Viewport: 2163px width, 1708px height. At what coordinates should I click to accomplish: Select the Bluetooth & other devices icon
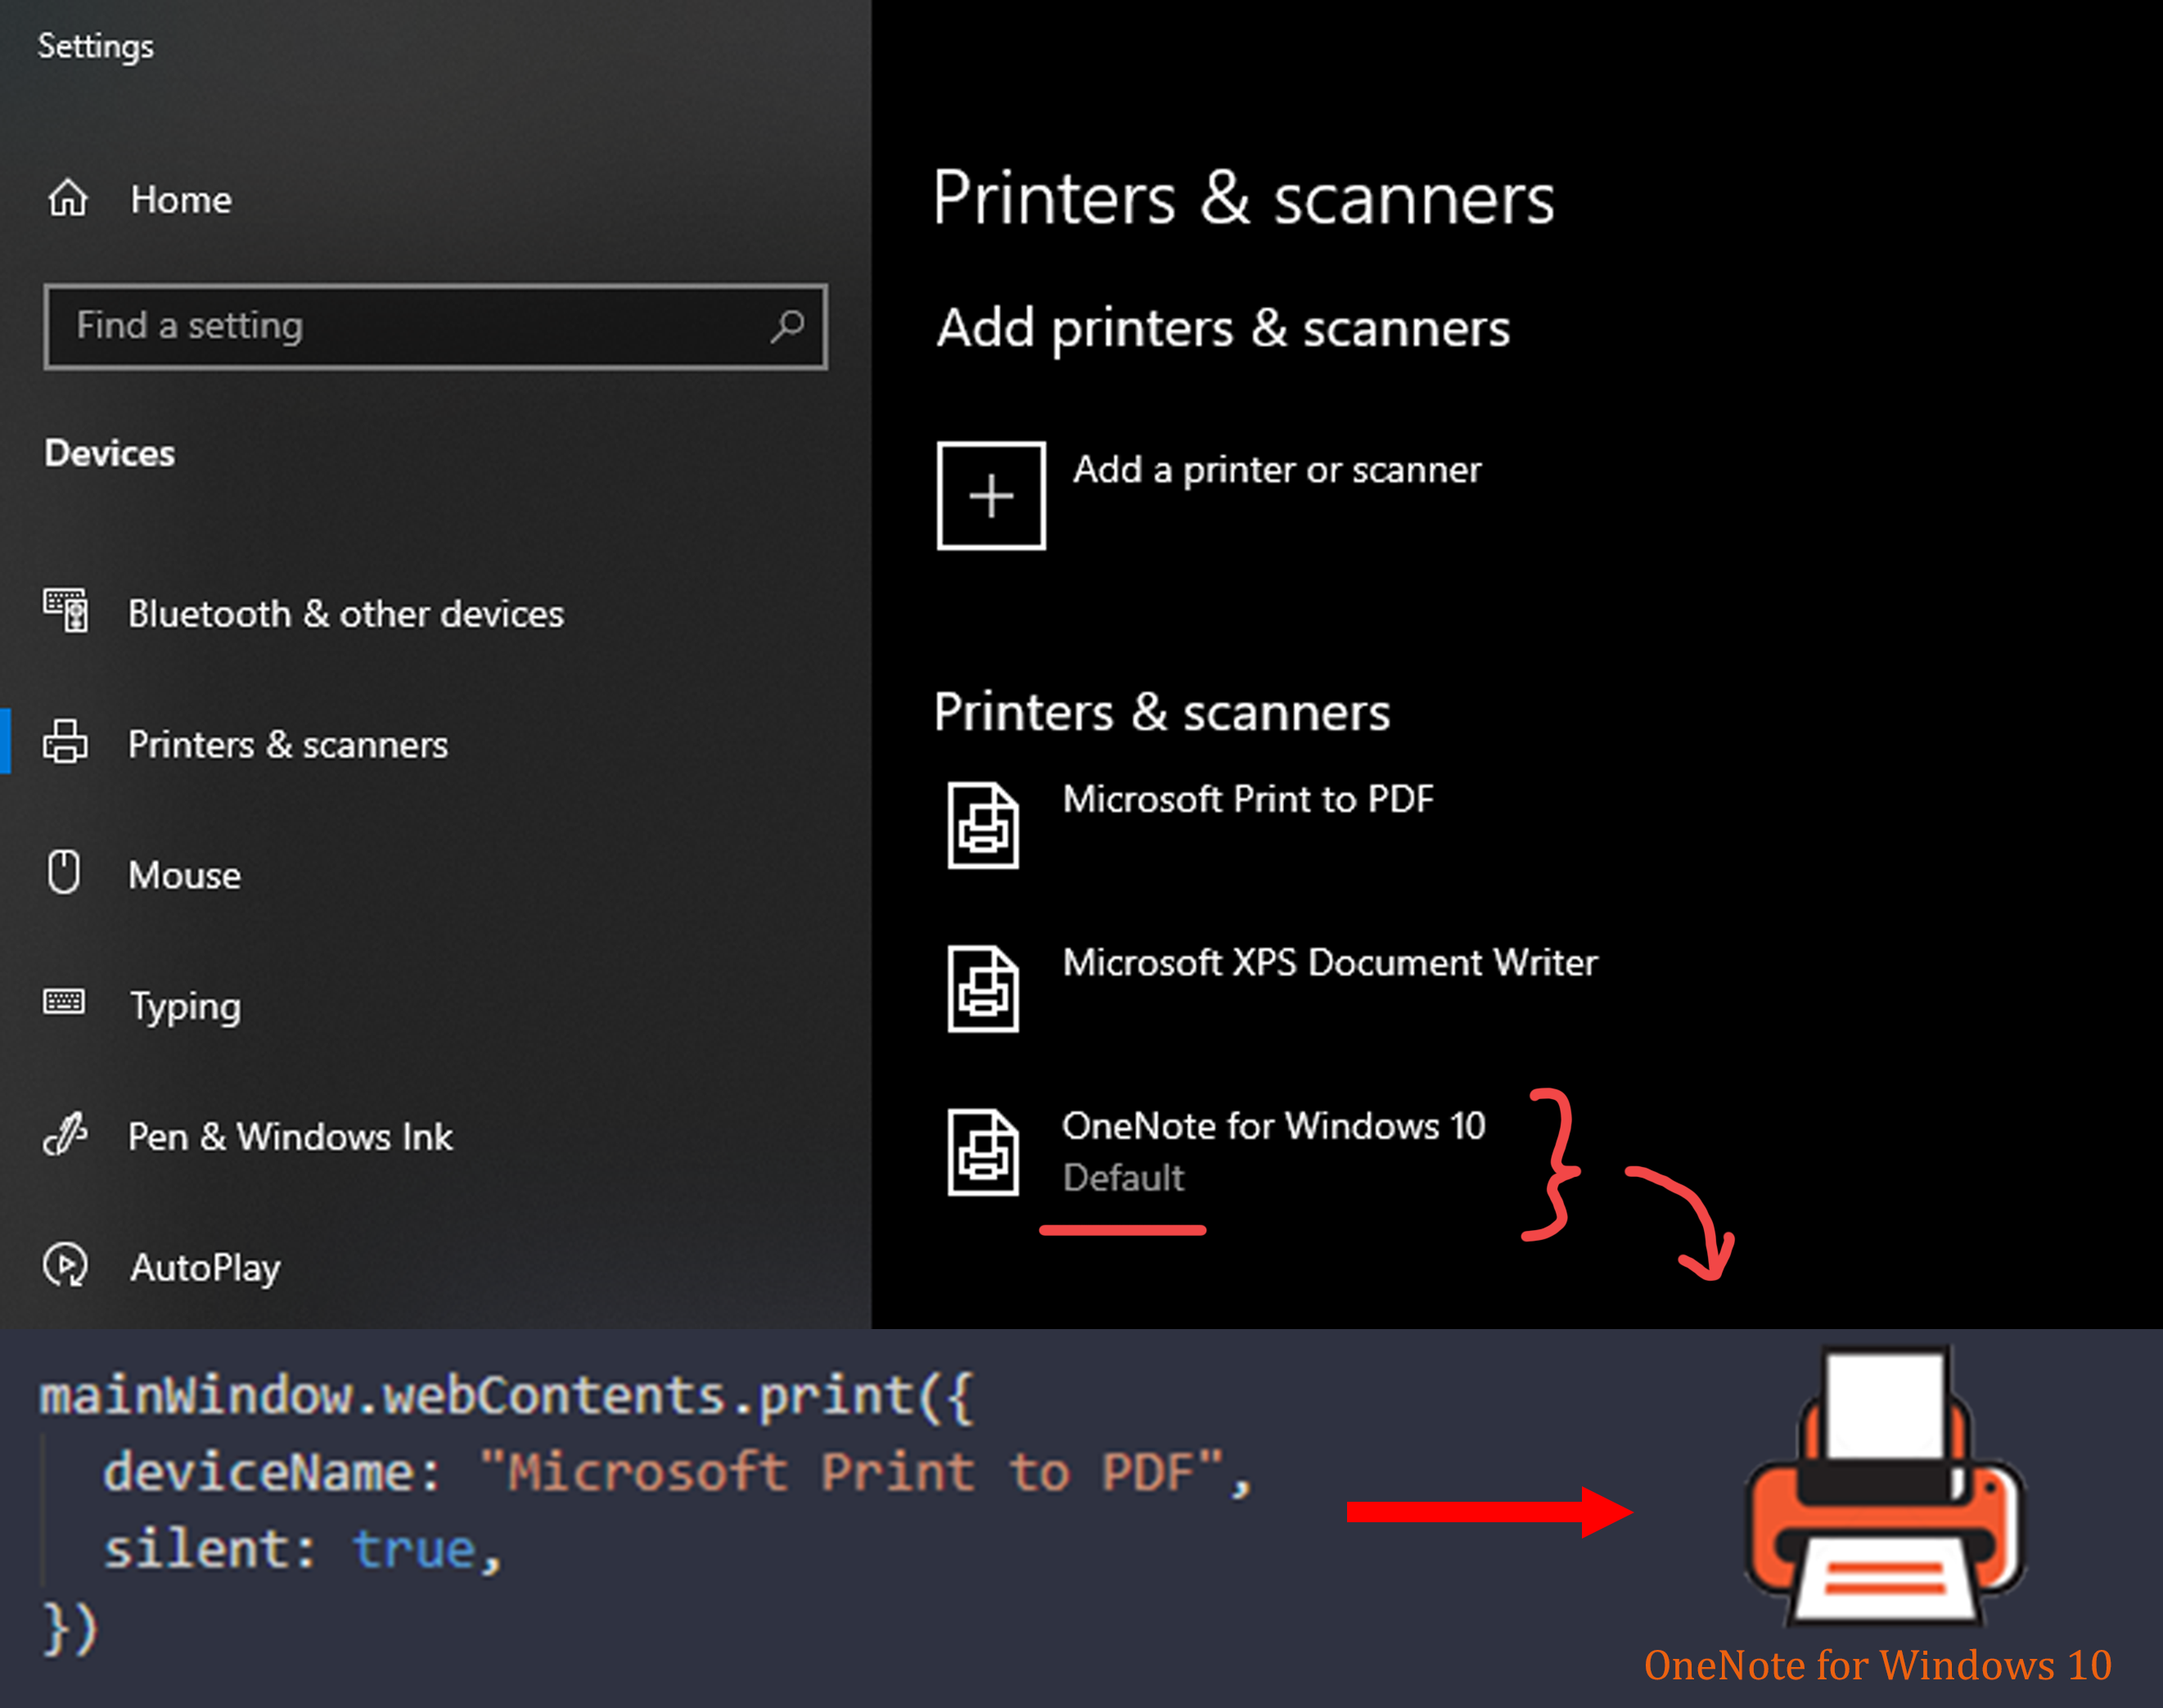click(x=64, y=612)
